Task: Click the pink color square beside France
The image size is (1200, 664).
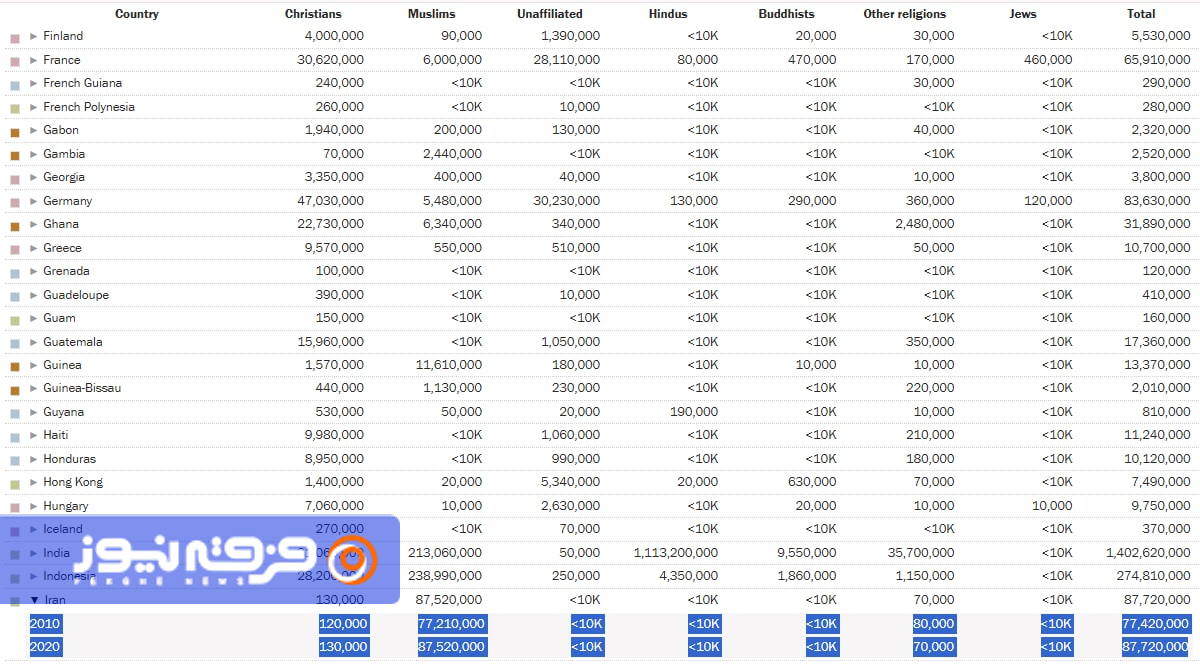Action: coord(15,61)
